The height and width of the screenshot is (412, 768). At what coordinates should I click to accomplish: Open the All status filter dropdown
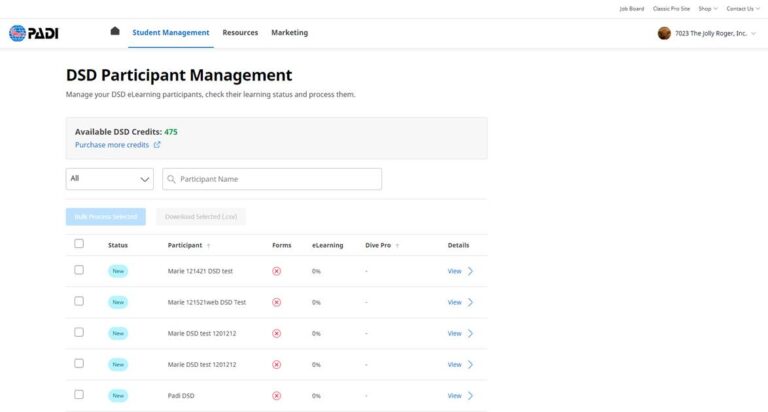(110, 179)
